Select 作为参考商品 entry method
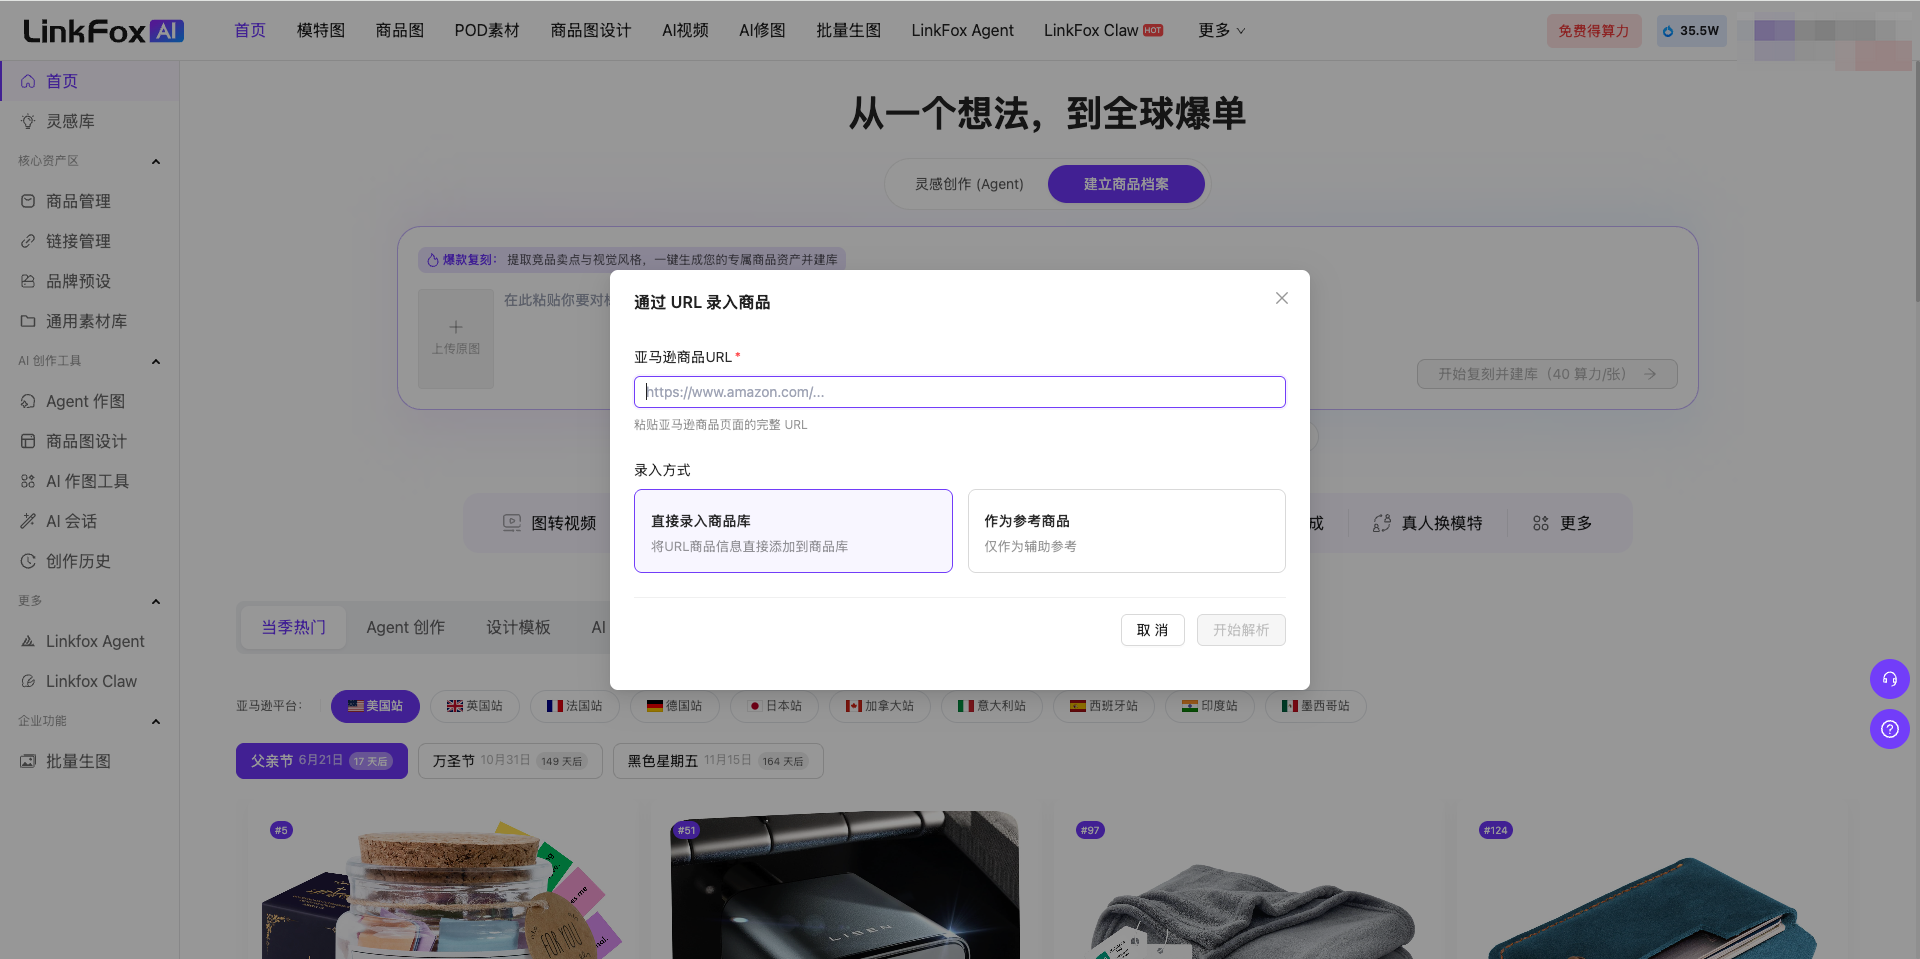 [1126, 531]
